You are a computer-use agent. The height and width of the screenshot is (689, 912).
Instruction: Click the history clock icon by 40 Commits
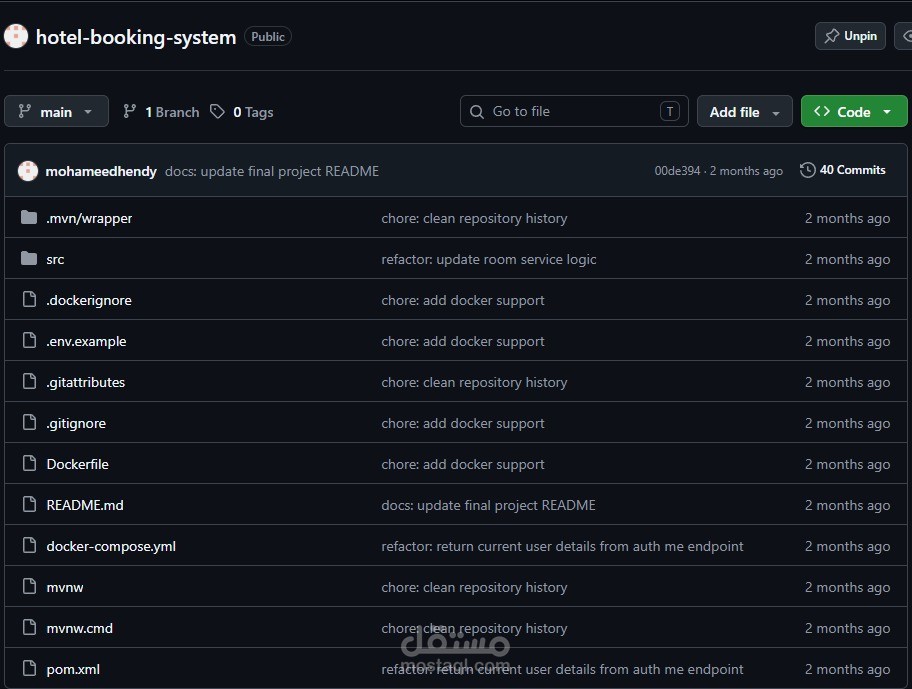pos(807,170)
